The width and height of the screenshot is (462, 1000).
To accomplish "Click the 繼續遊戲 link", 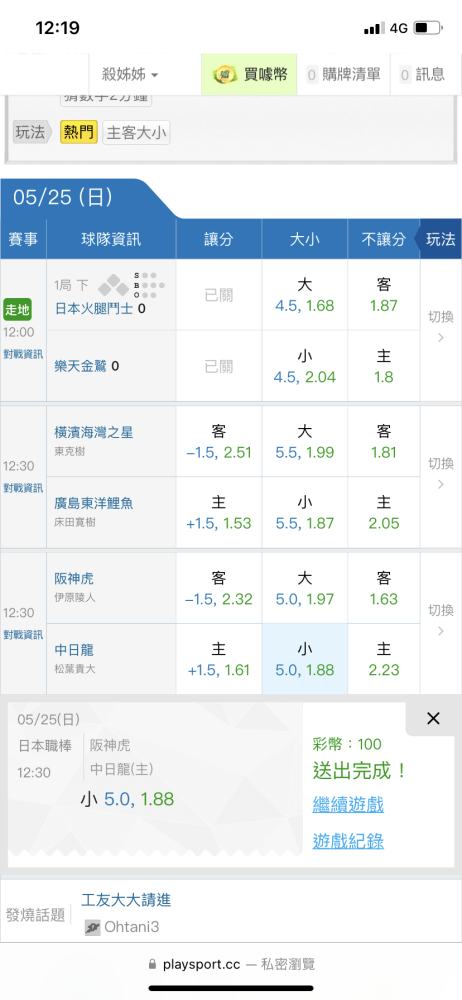I will click(348, 805).
